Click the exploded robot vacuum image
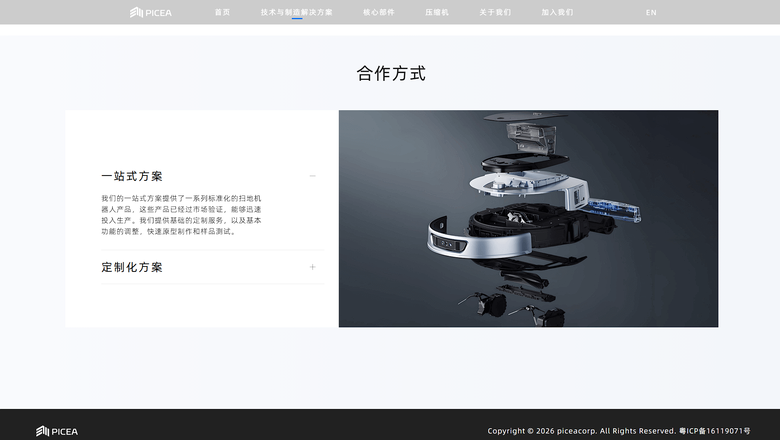The height and width of the screenshot is (440, 780). 528,219
